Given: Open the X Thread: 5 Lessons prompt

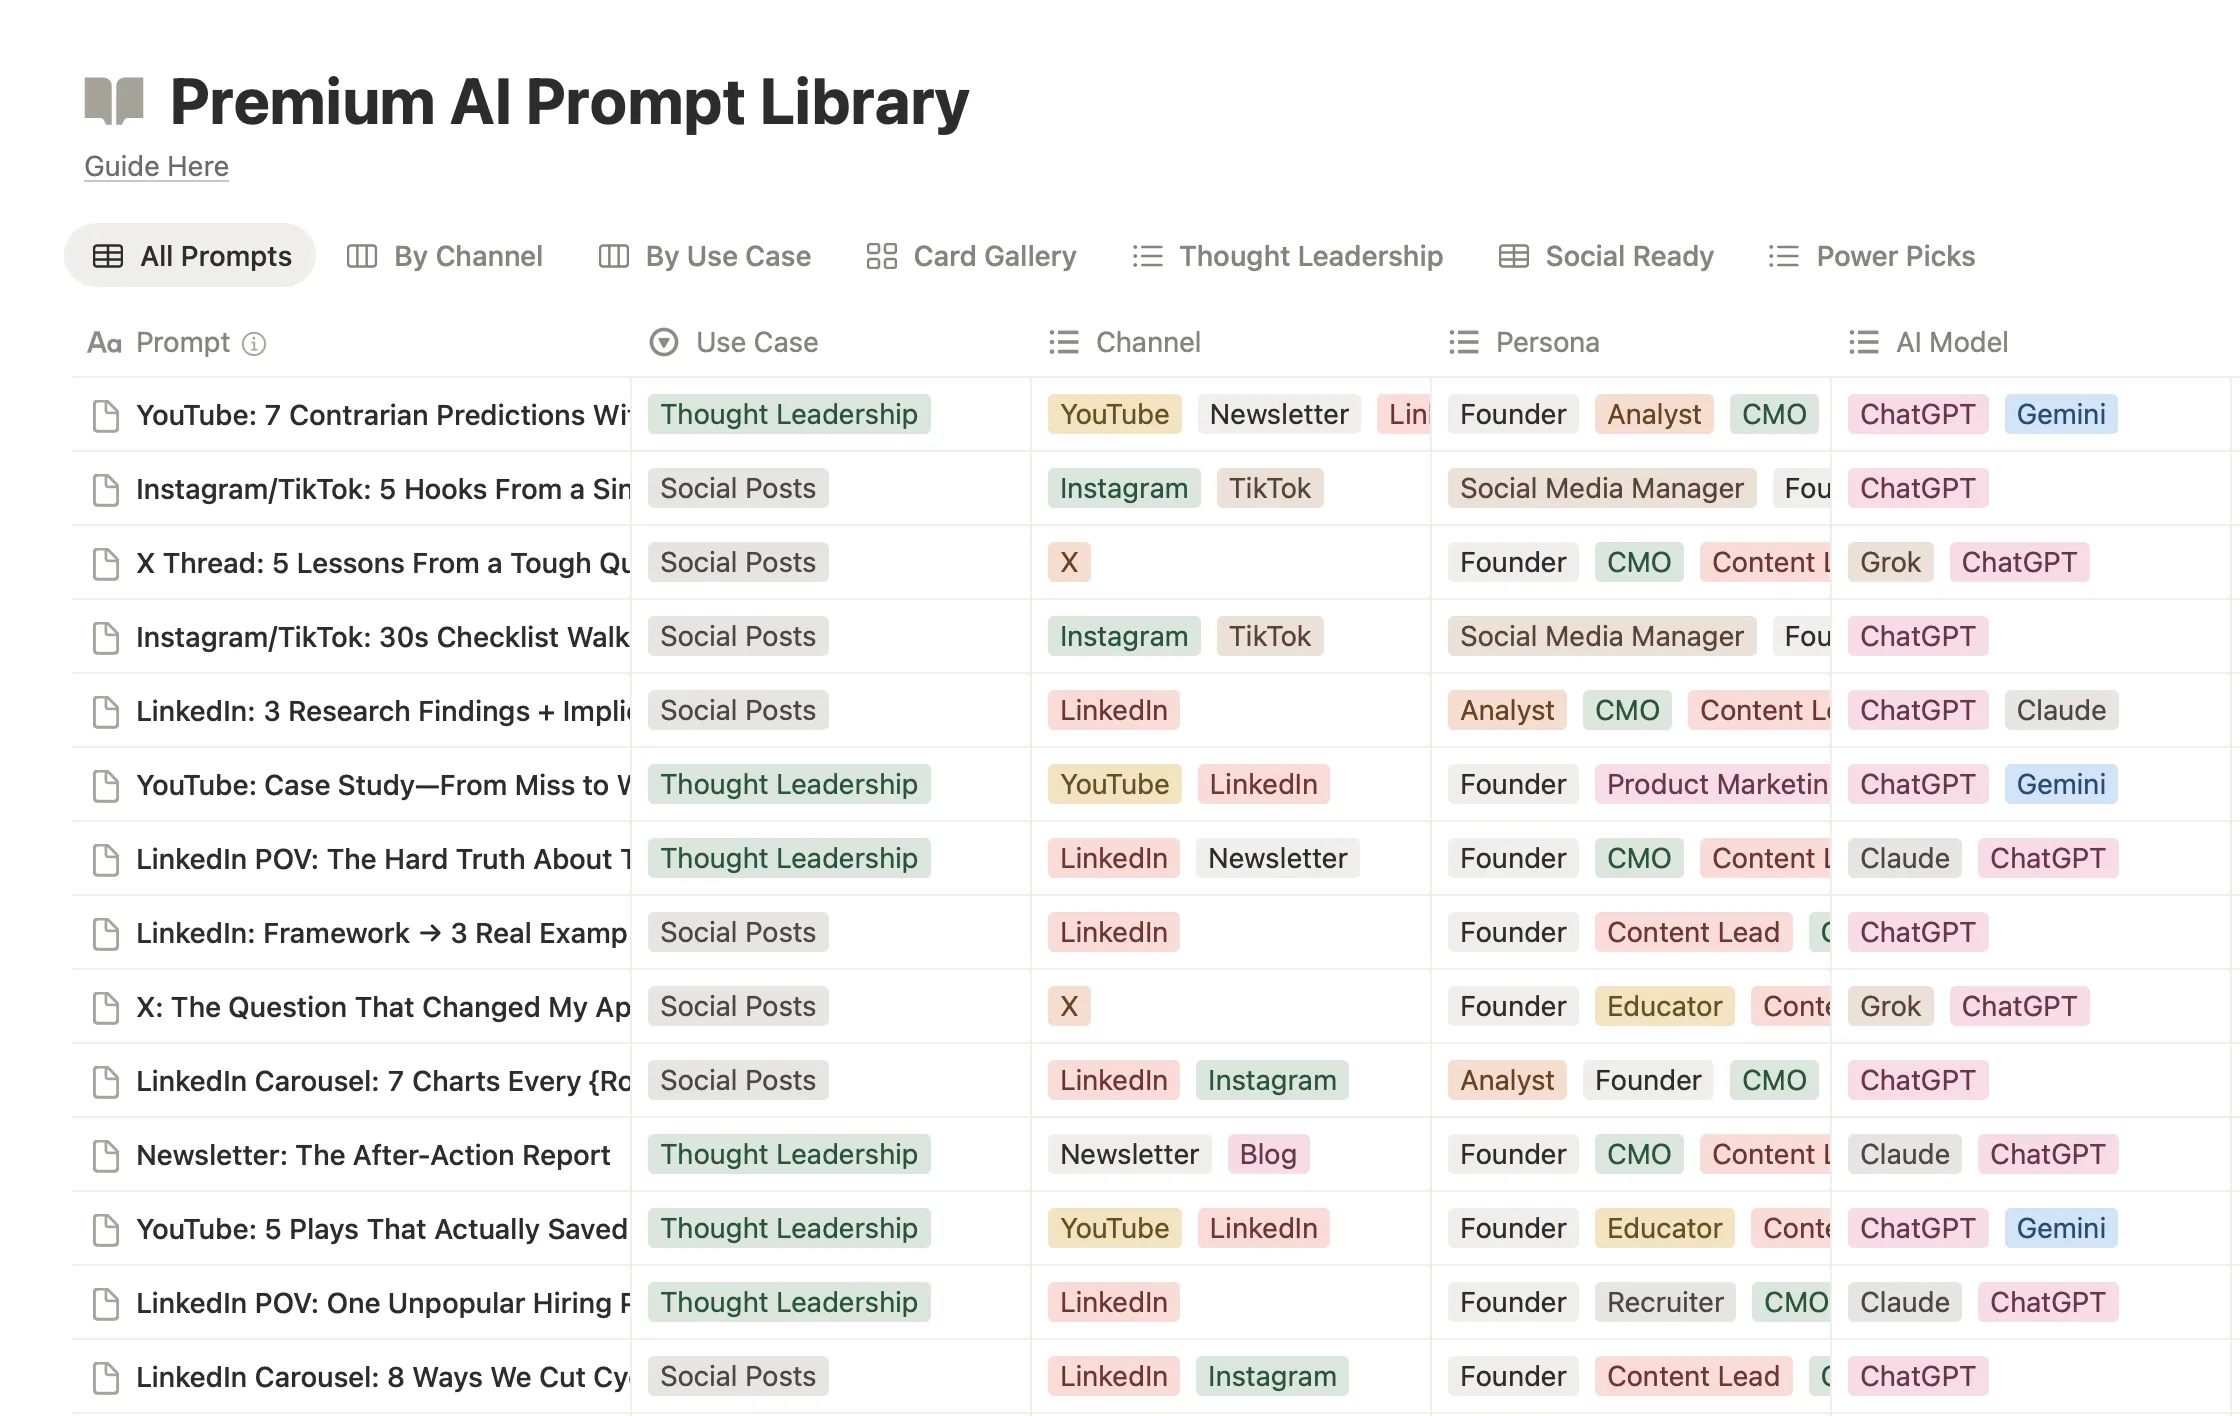Looking at the screenshot, I should coord(383,562).
